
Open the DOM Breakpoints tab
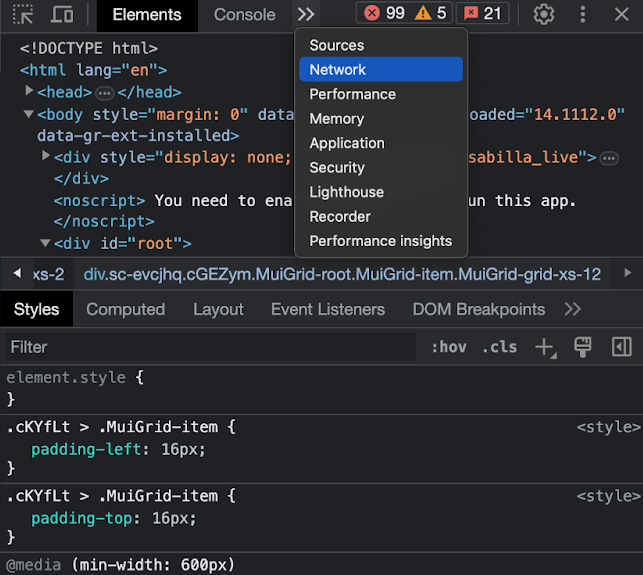coord(479,309)
